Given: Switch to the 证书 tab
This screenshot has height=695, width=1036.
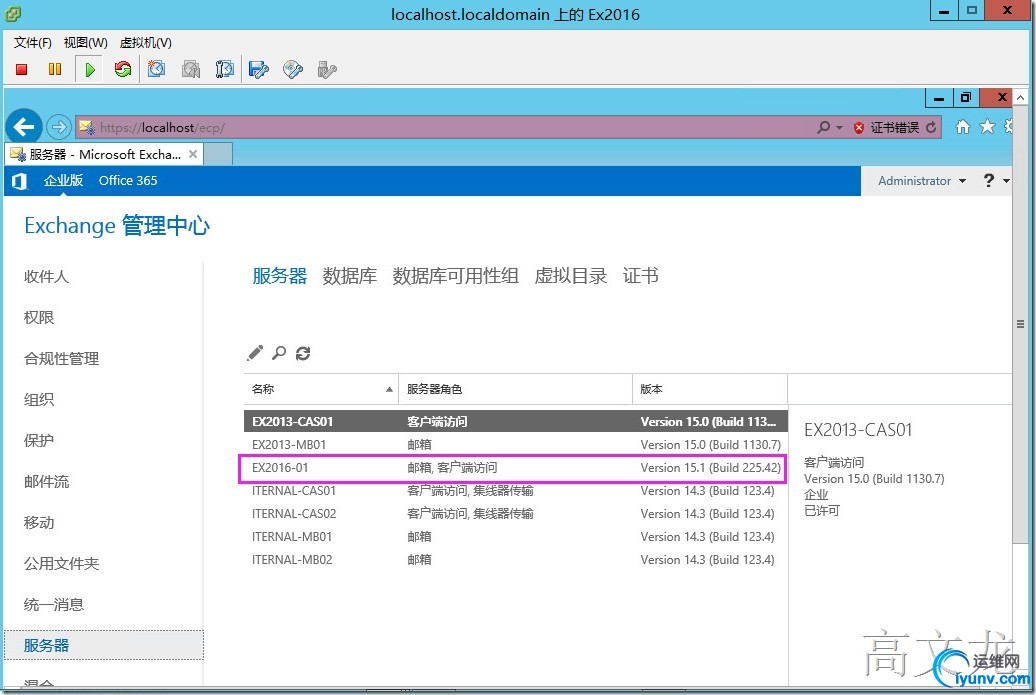Looking at the screenshot, I should pos(641,275).
